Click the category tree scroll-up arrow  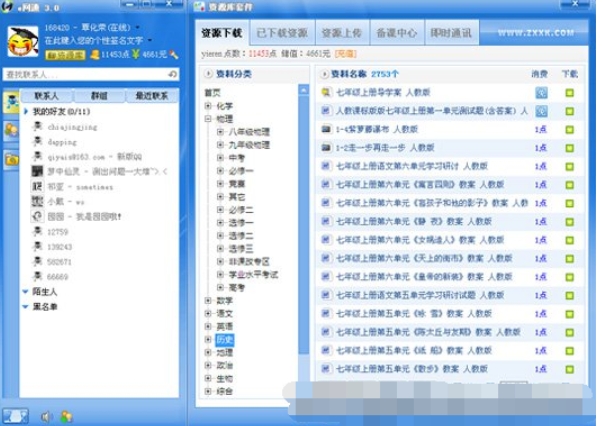303,90
